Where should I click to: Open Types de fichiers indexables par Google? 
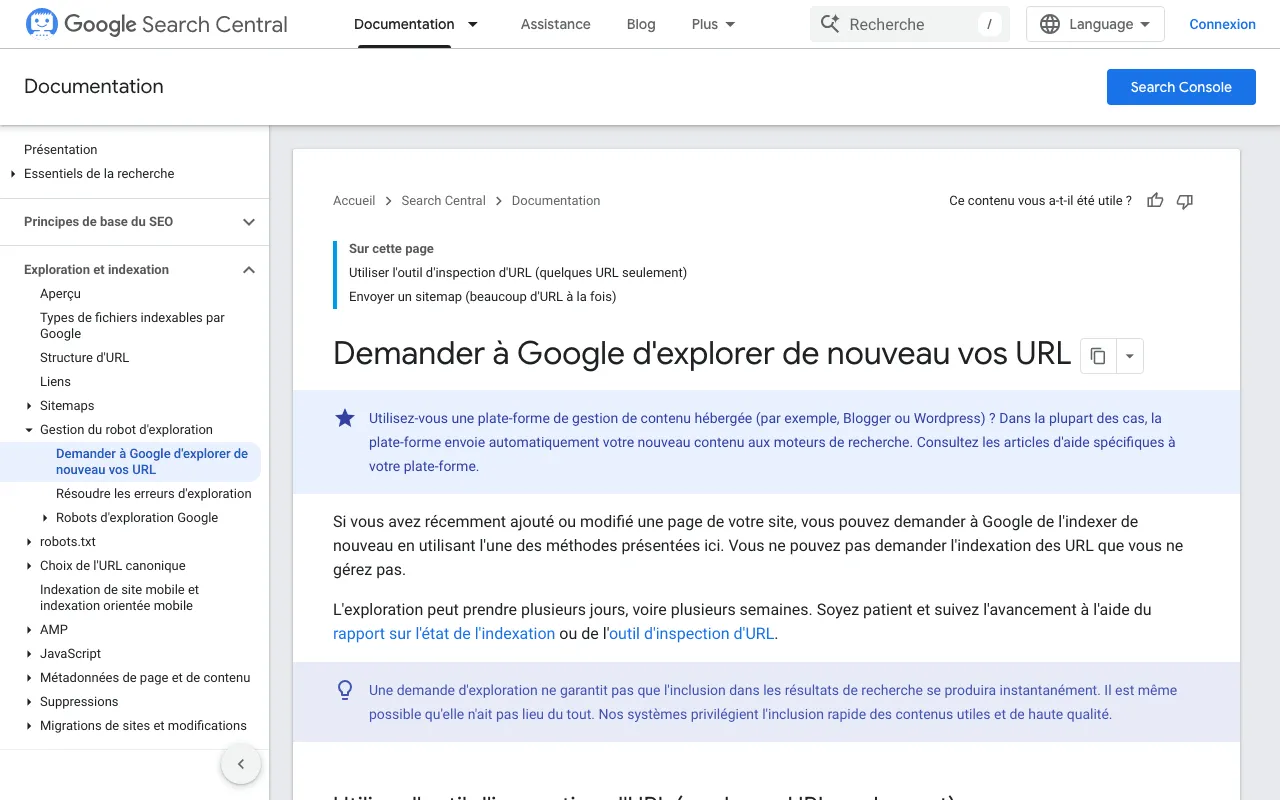coord(132,326)
